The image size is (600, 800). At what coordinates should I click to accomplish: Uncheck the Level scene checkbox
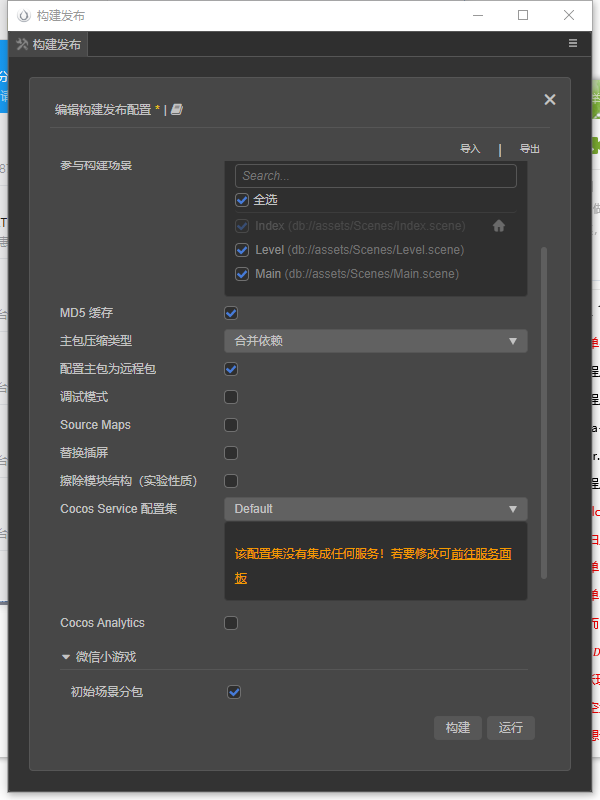pos(242,250)
